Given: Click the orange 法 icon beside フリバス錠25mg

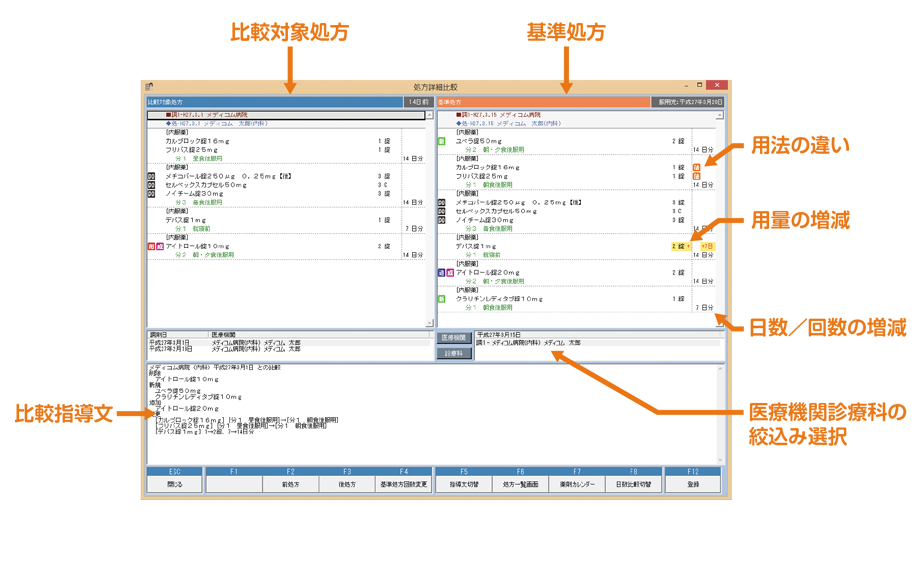Looking at the screenshot, I should 697,177.
